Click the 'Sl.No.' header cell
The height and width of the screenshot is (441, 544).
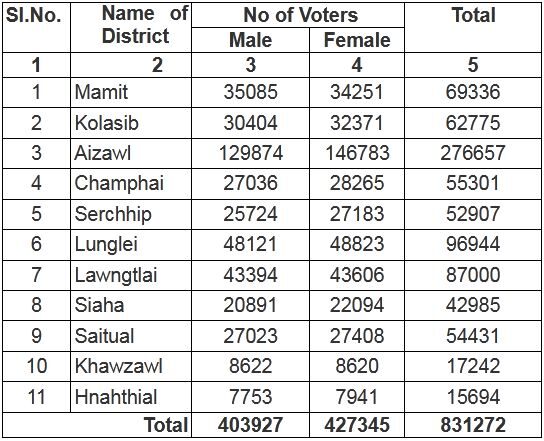point(36,27)
